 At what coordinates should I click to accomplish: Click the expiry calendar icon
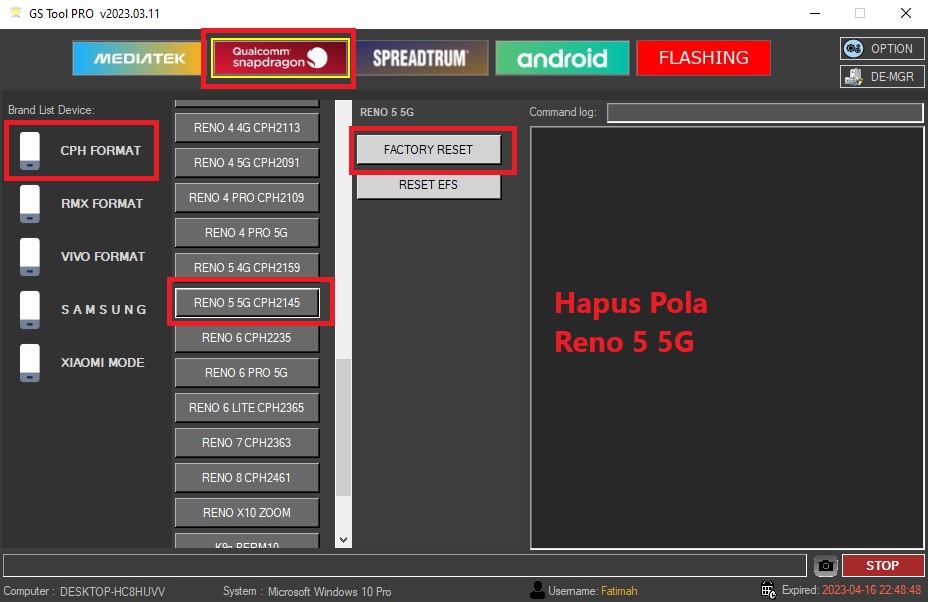(768, 590)
